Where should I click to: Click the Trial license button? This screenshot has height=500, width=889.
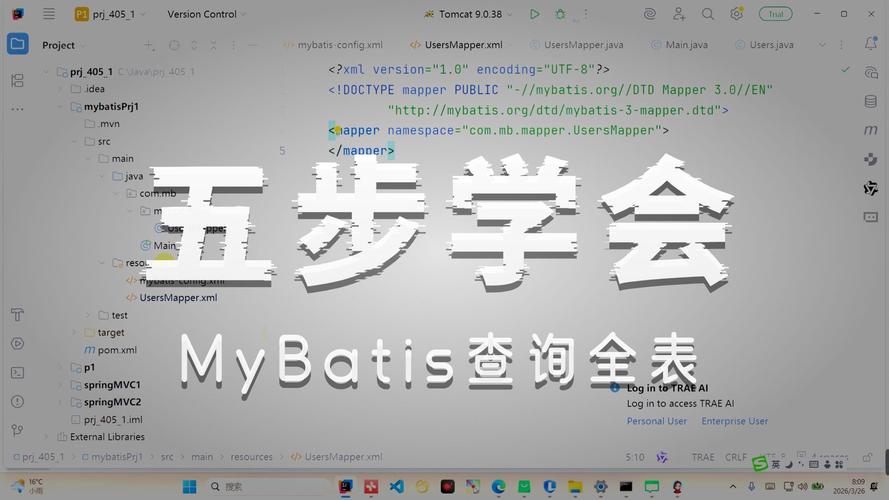pyautogui.click(x=776, y=14)
